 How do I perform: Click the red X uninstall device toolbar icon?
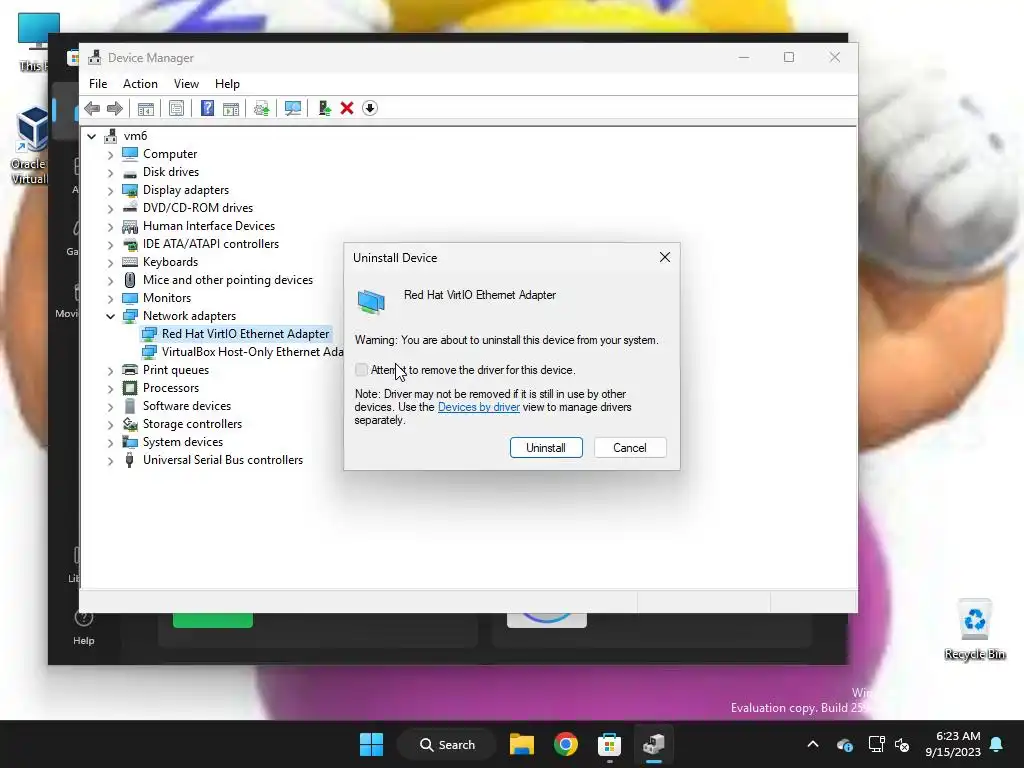click(347, 108)
